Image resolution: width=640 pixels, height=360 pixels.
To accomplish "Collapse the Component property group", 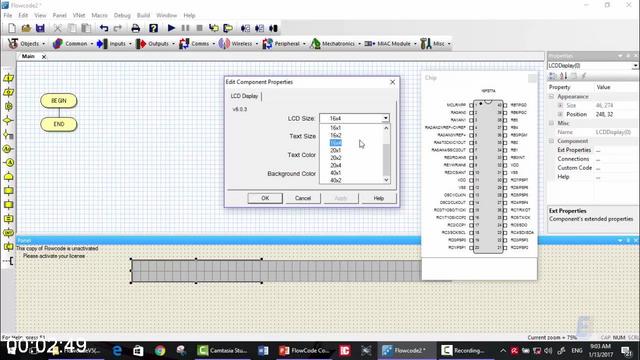I will (551, 141).
